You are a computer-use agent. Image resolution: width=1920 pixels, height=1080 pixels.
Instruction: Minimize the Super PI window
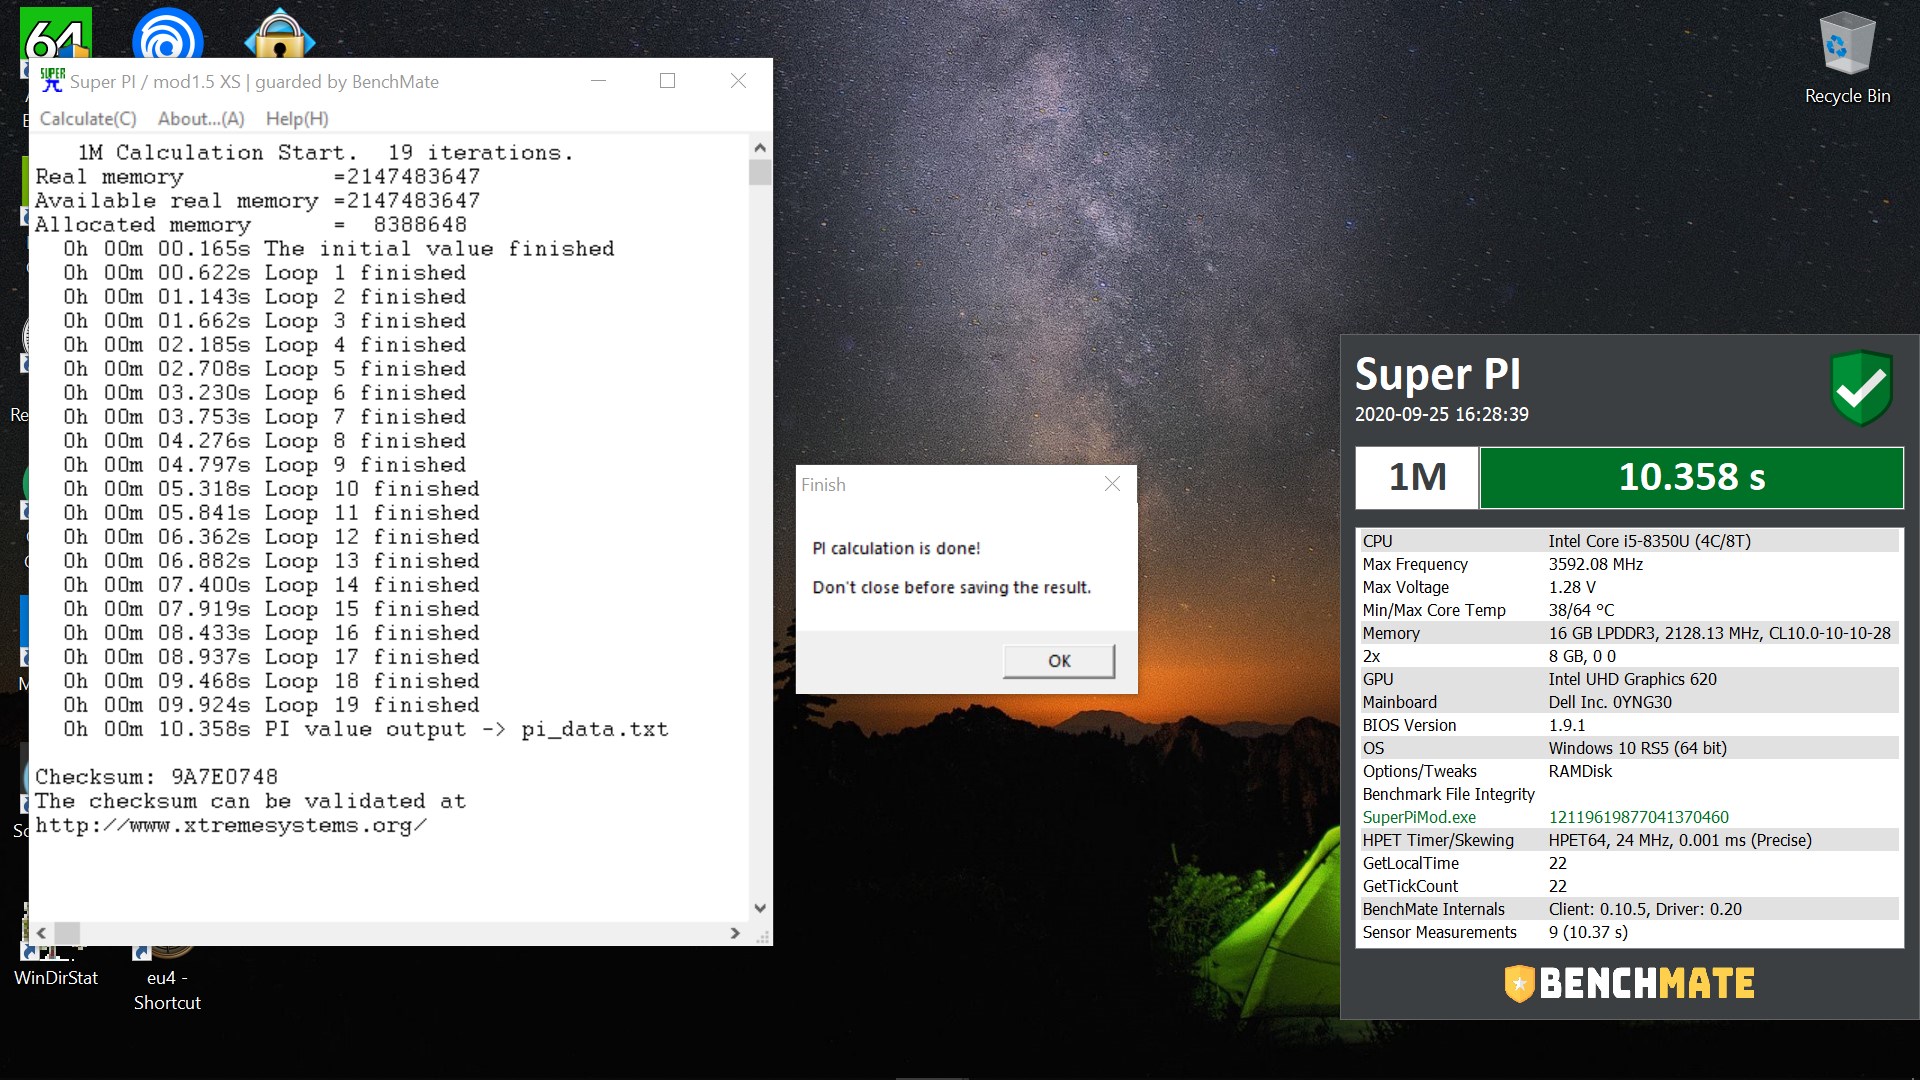(598, 81)
